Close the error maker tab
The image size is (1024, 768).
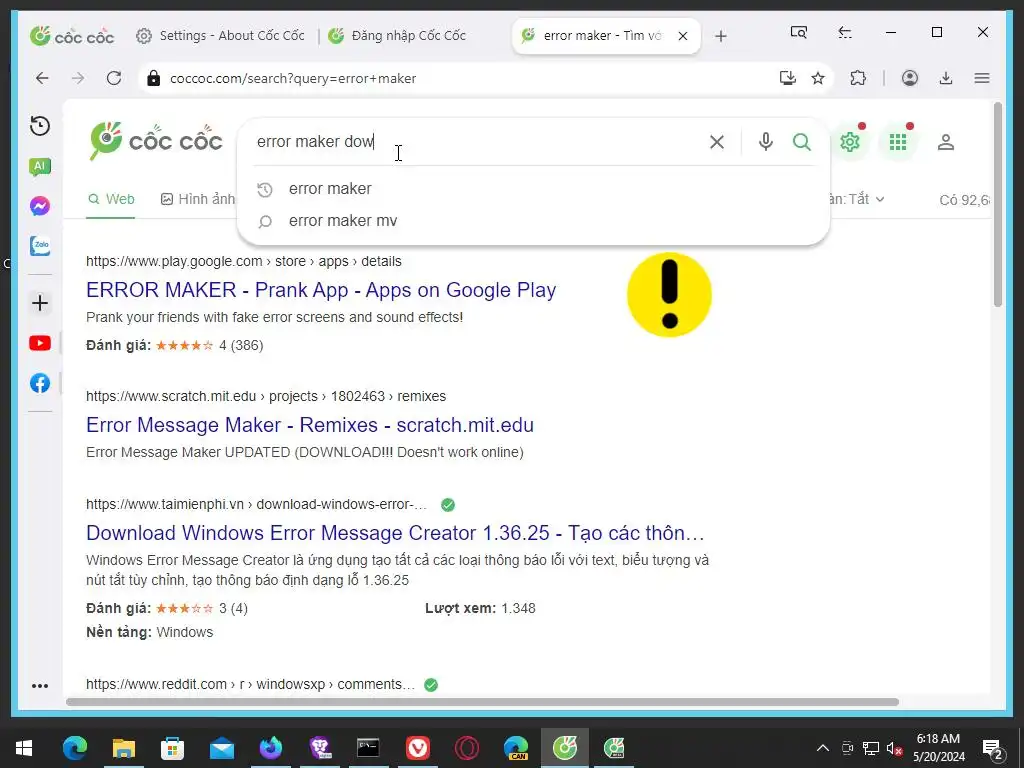[682, 36]
